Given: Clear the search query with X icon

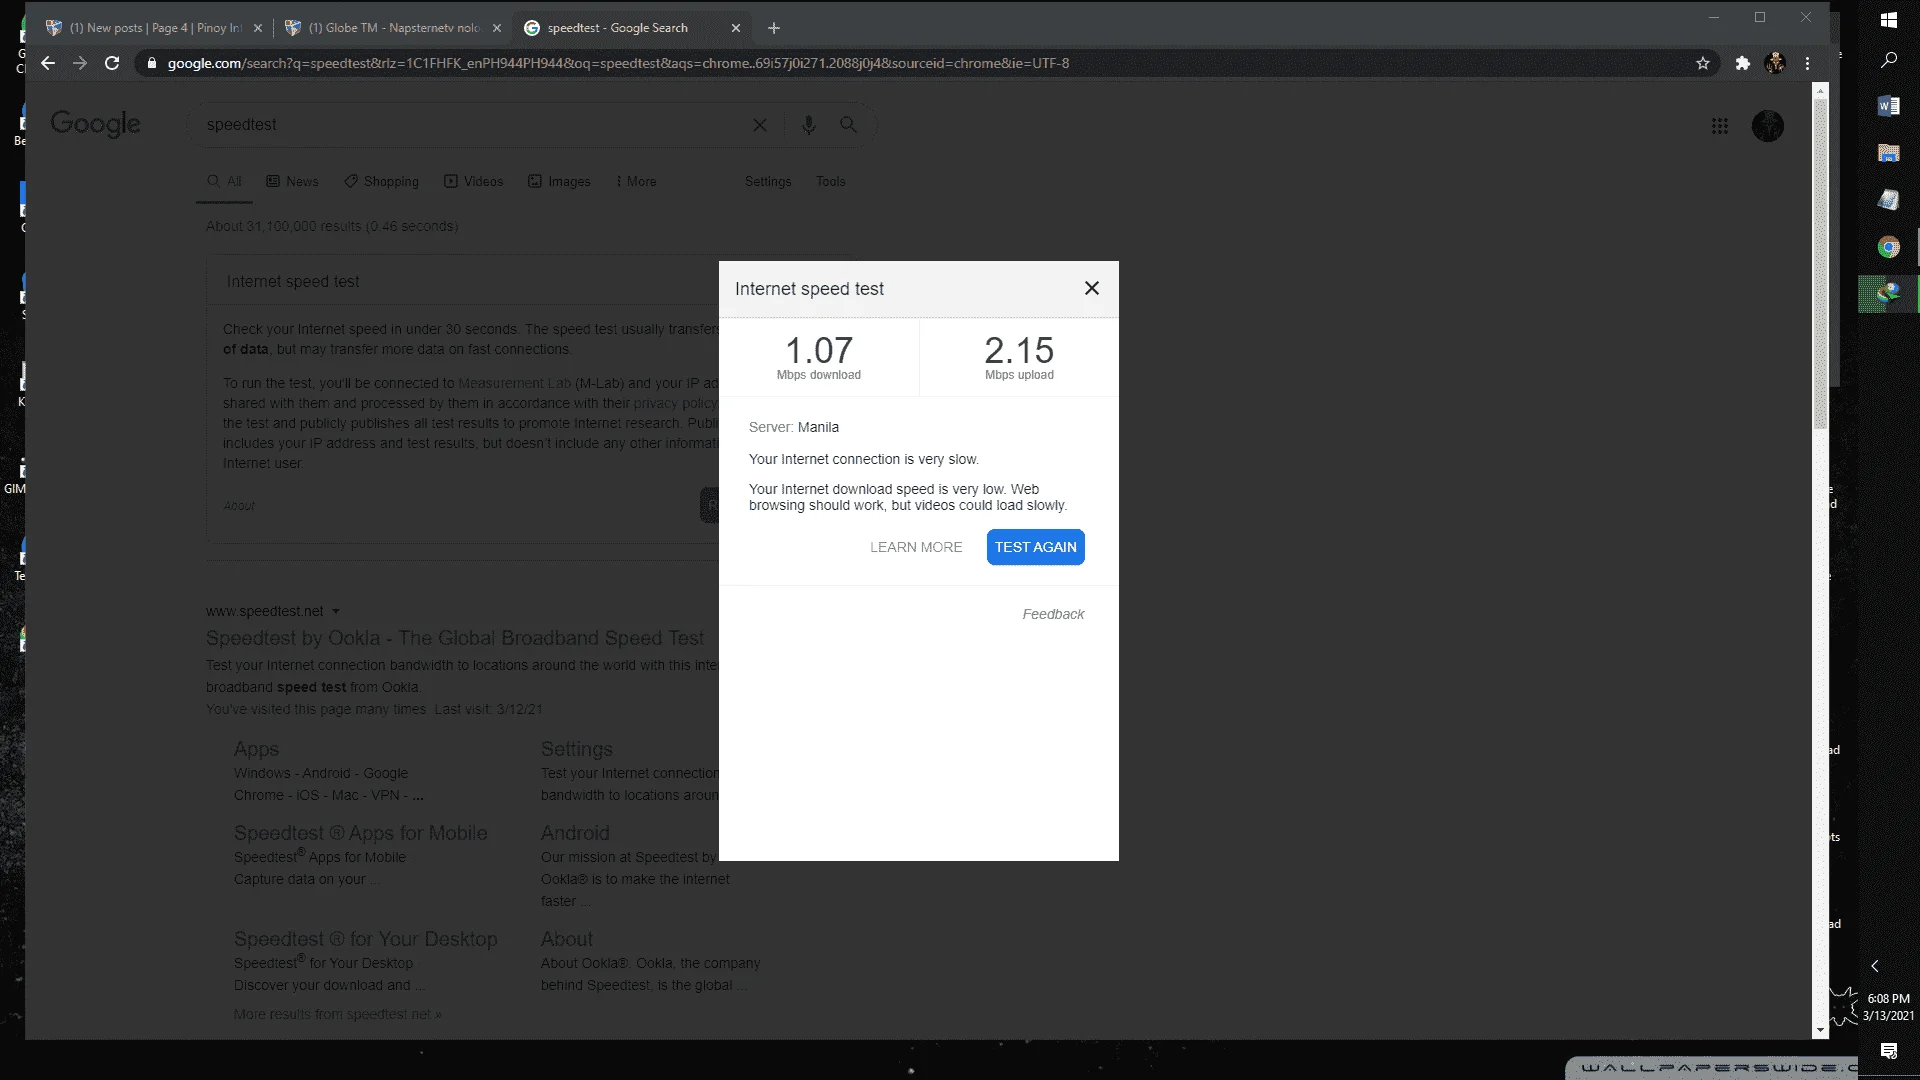Looking at the screenshot, I should click(760, 125).
